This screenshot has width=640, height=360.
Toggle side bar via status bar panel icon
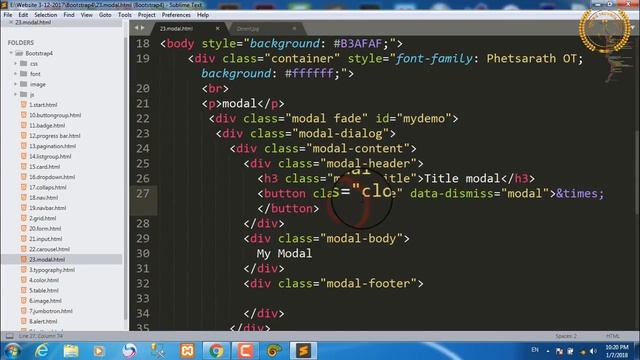[9, 336]
